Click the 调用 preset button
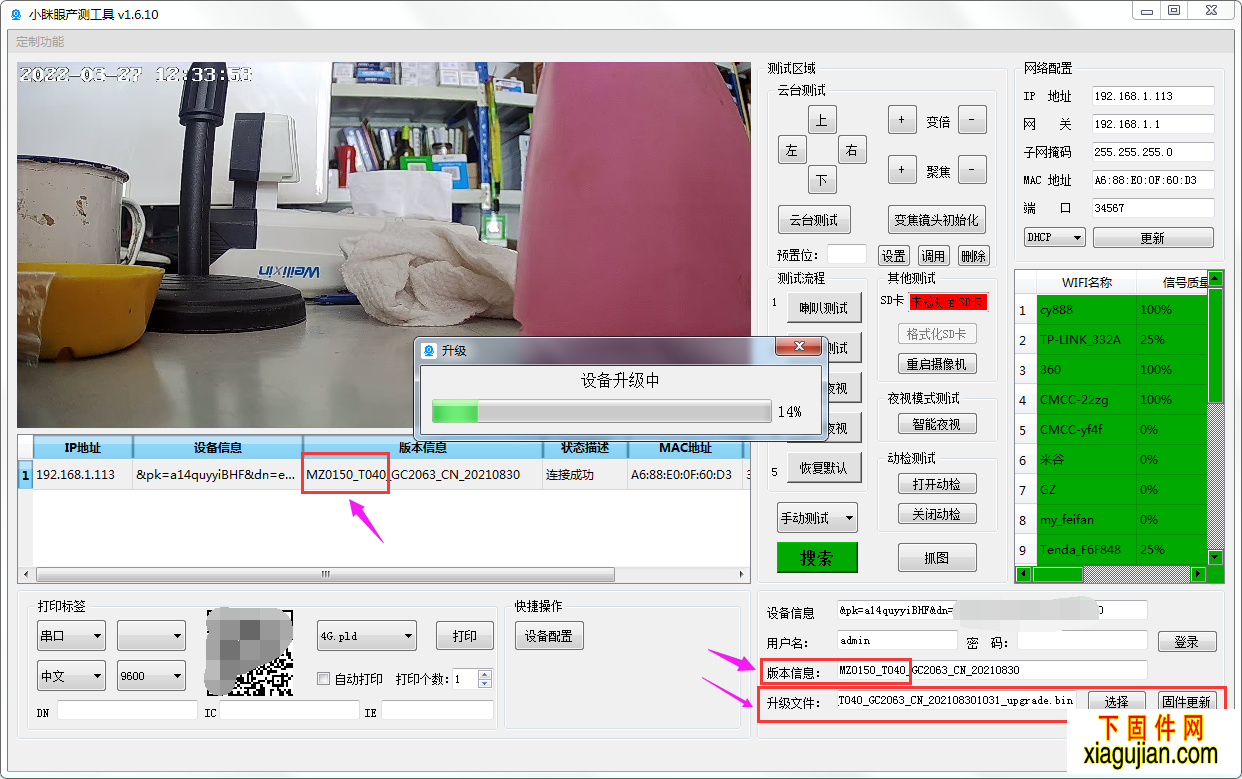The width and height of the screenshot is (1242, 779). click(x=933, y=255)
